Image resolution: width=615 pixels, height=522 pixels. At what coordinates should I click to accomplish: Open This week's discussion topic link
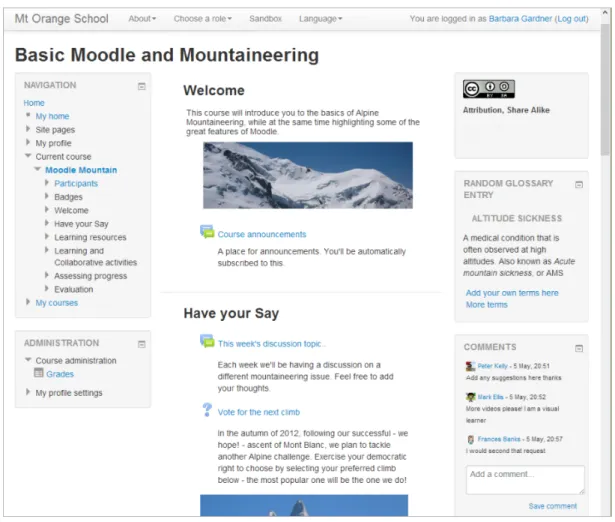(x=271, y=344)
